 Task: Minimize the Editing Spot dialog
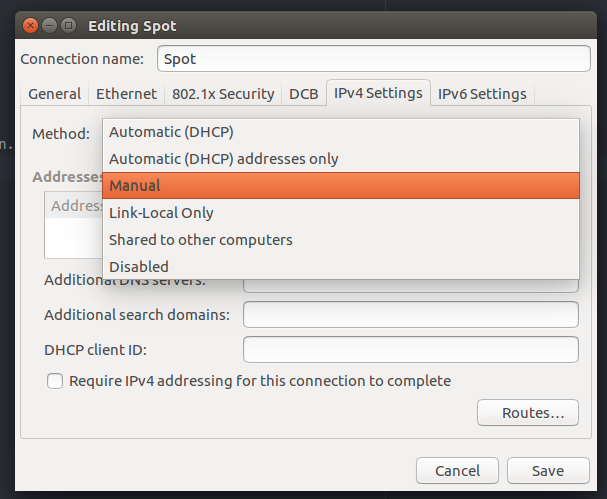(50, 26)
